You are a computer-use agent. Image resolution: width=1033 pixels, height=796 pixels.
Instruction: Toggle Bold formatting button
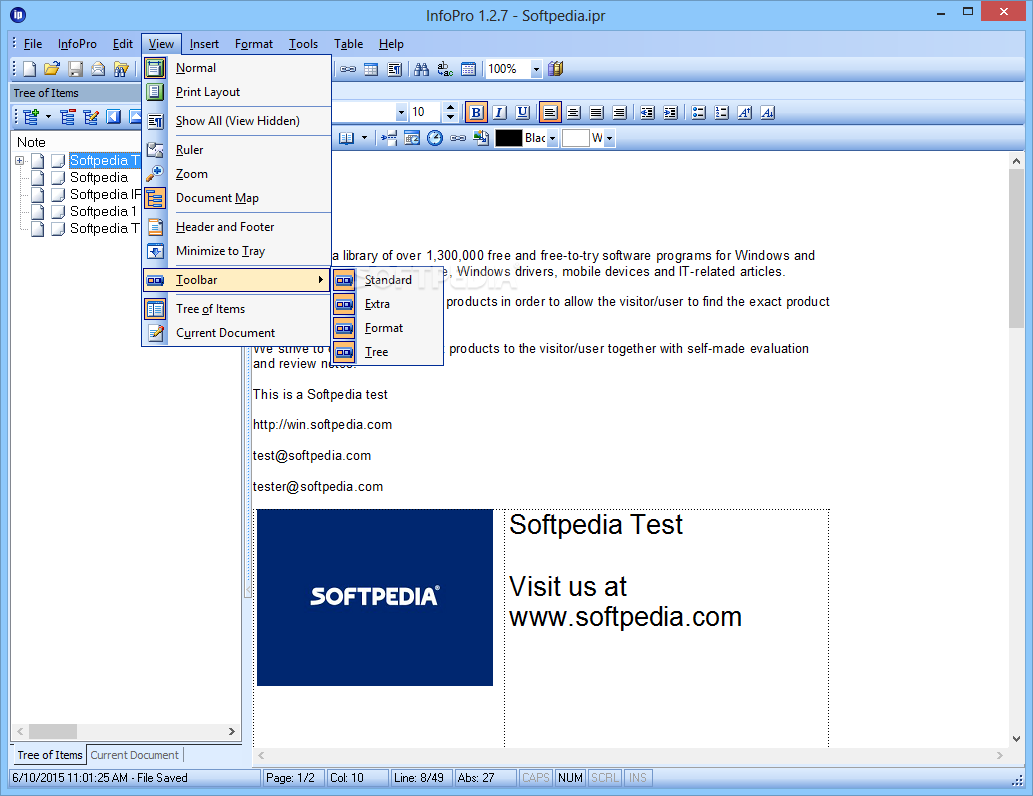point(476,113)
